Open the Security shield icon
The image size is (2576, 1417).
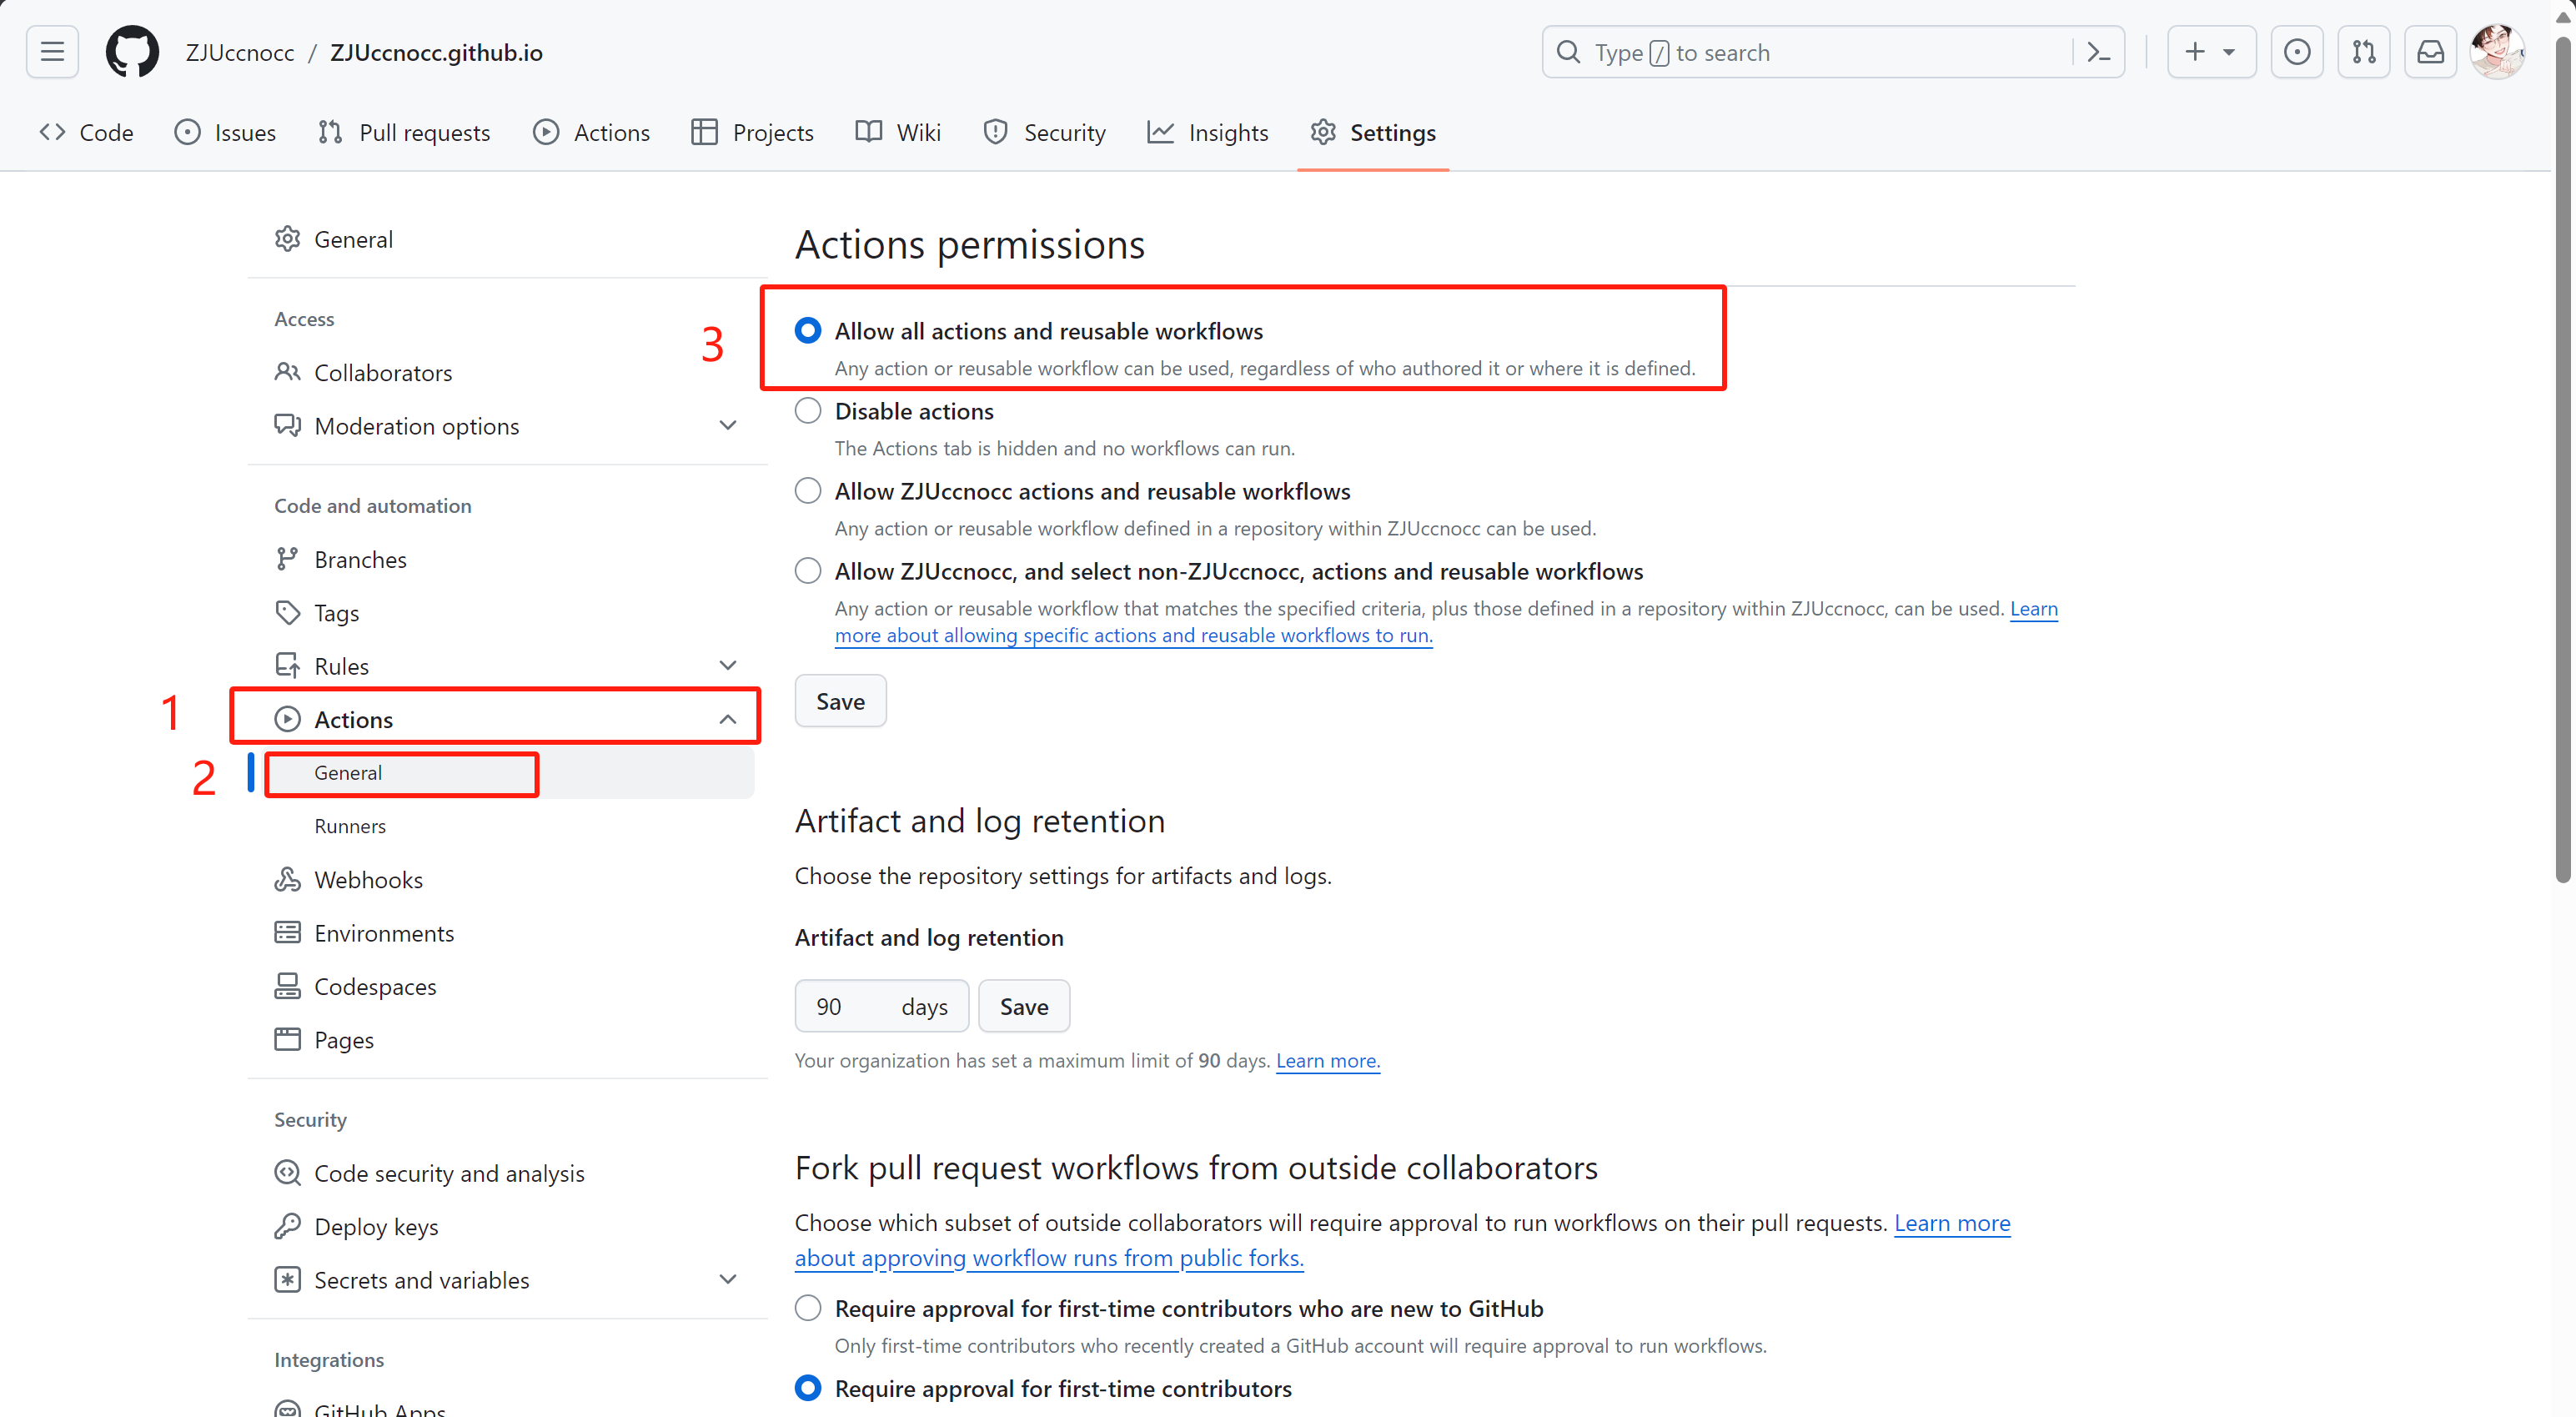pos(995,131)
